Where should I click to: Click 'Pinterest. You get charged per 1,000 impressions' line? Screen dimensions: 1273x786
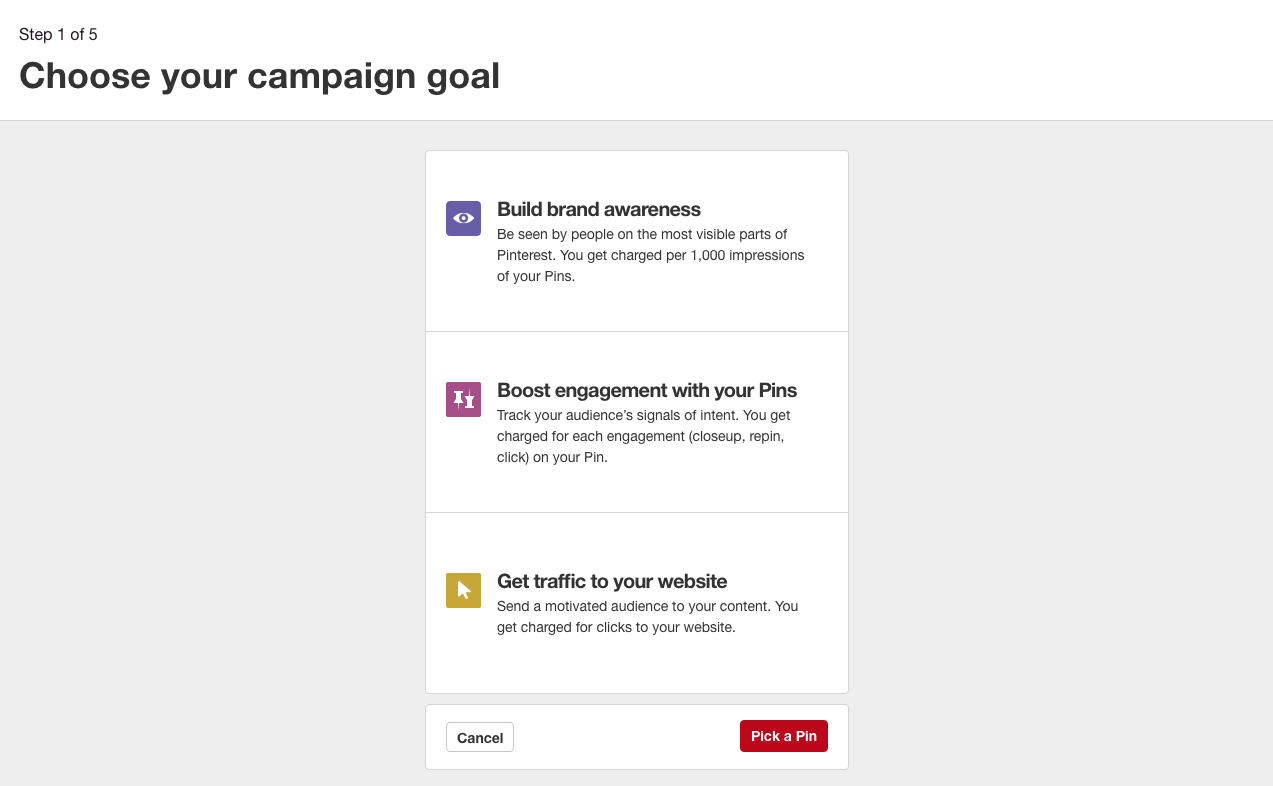651,255
